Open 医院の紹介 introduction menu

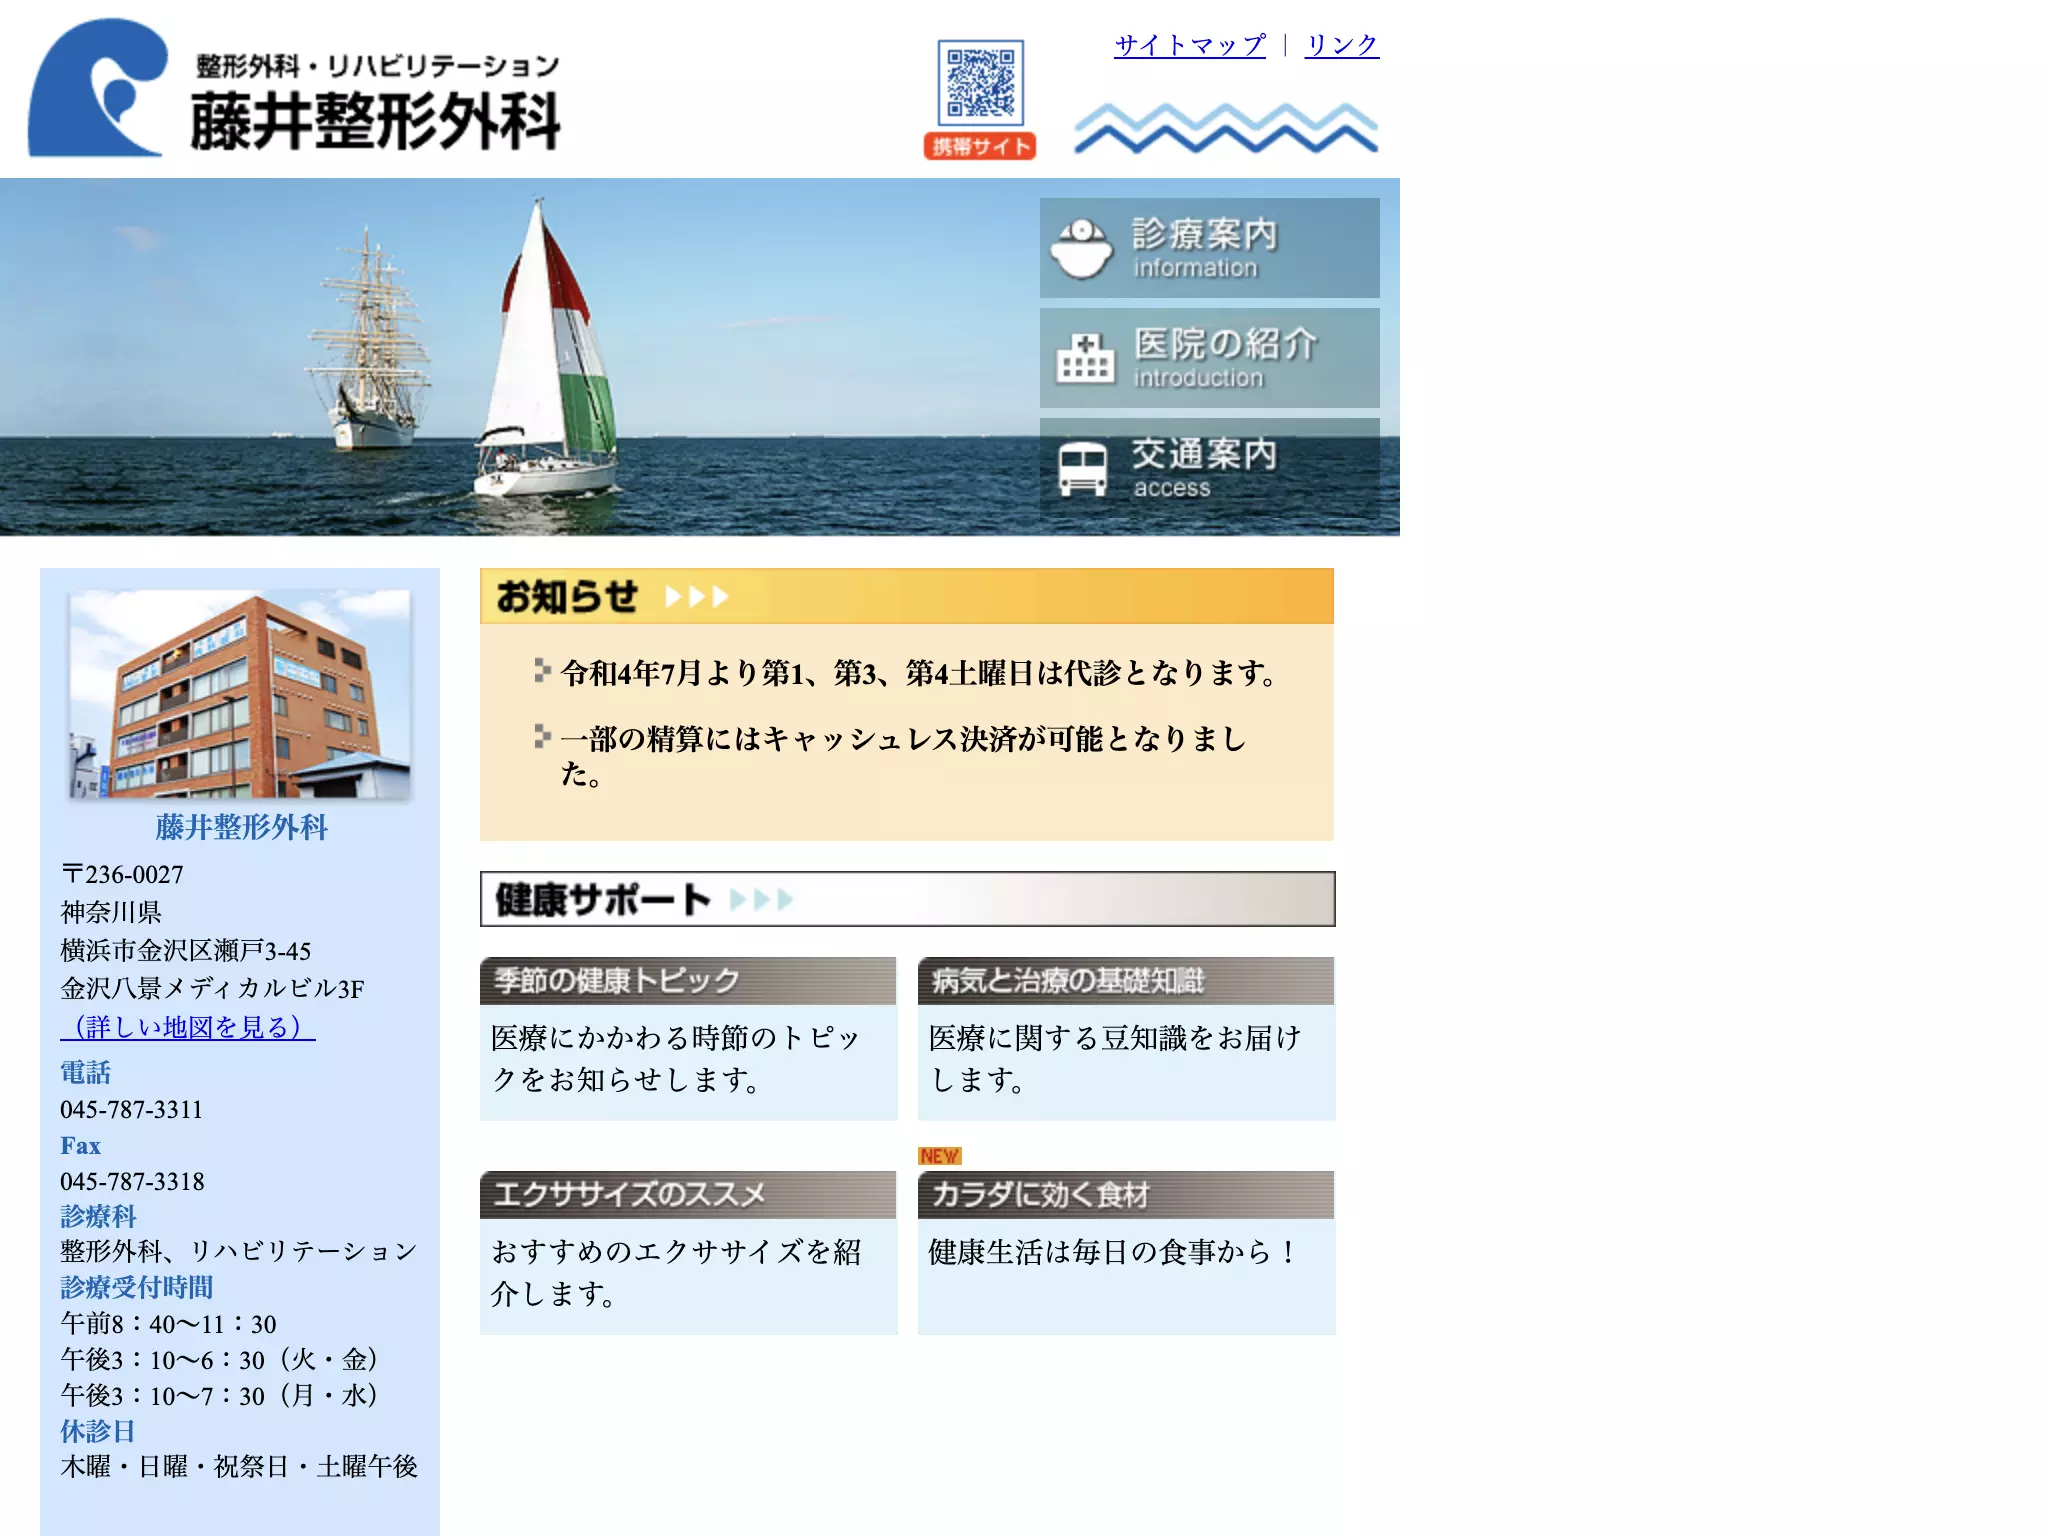[1210, 358]
